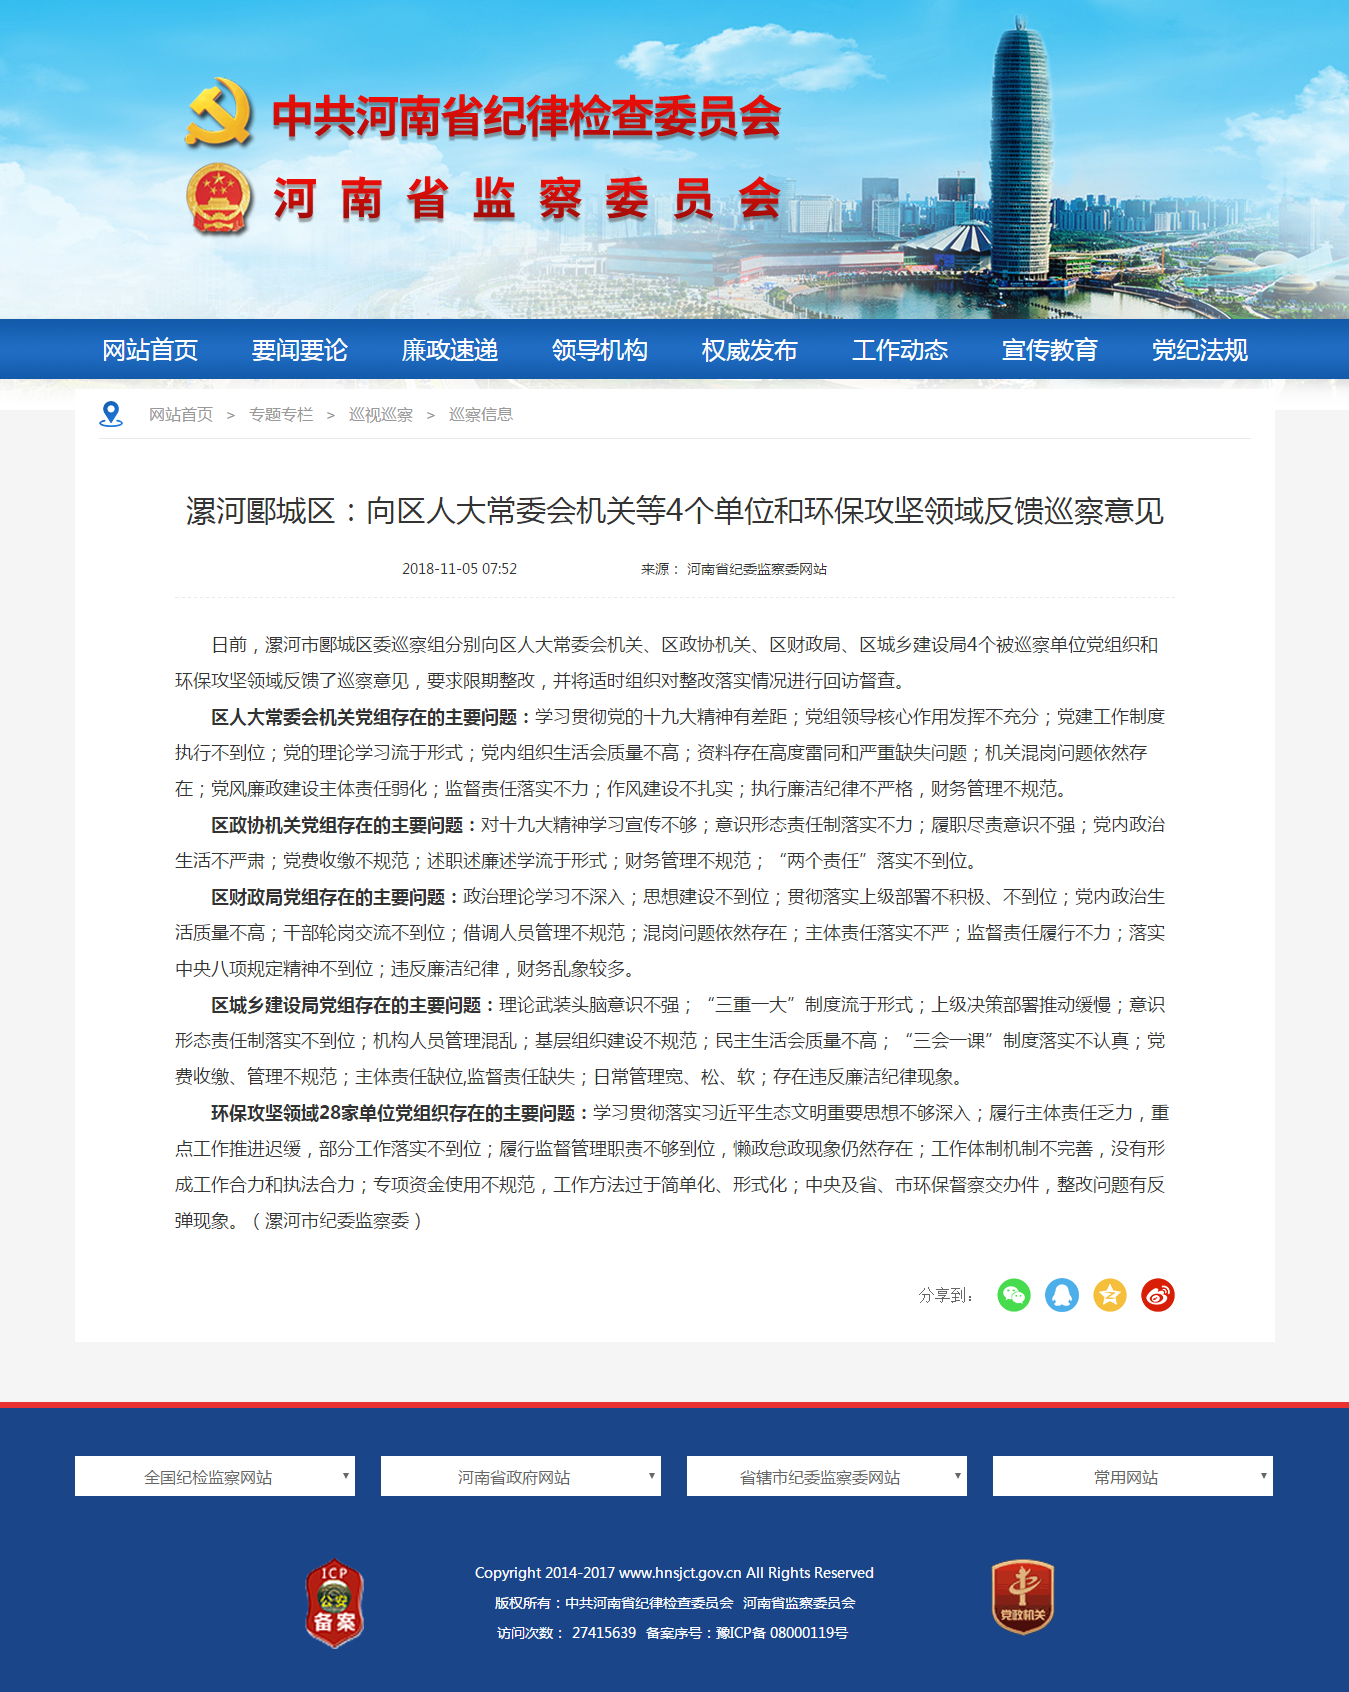Expand the 省辖市纪委监察委网站 dropdown
The height and width of the screenshot is (1692, 1349).
[827, 1476]
